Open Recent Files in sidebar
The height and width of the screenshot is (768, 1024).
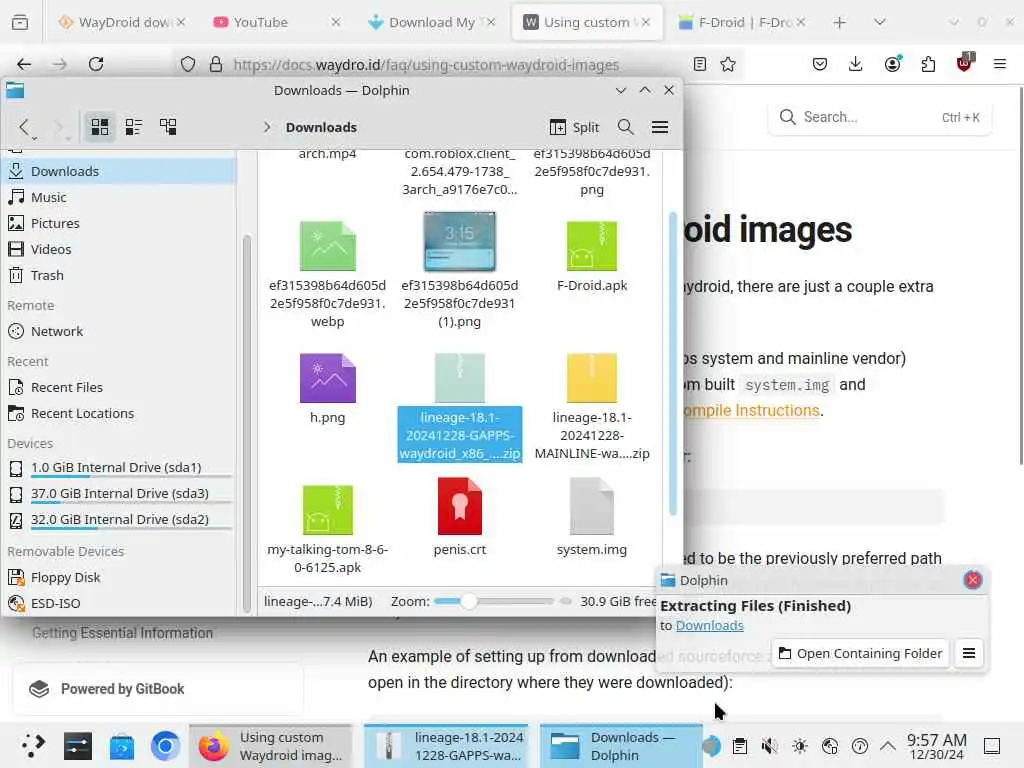click(120, 387)
